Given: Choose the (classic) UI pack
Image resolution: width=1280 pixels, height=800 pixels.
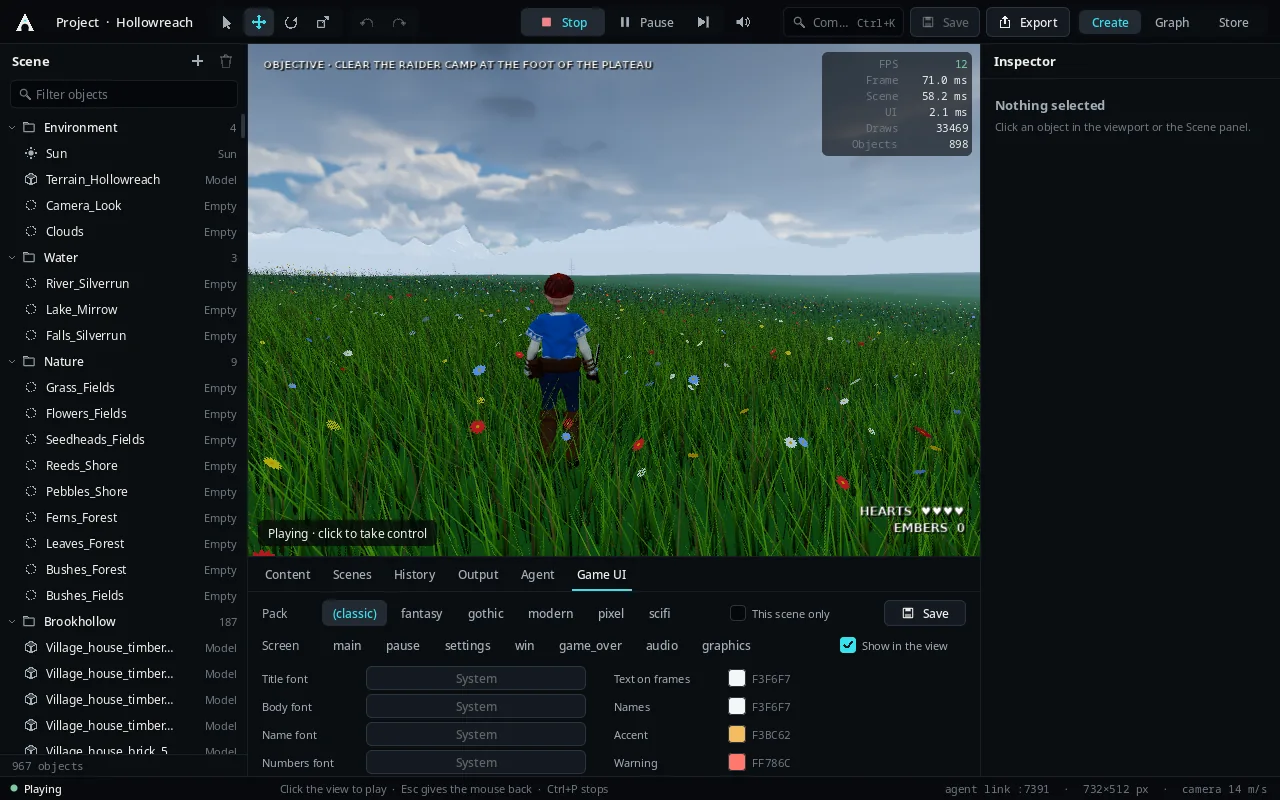Looking at the screenshot, I should [354, 613].
